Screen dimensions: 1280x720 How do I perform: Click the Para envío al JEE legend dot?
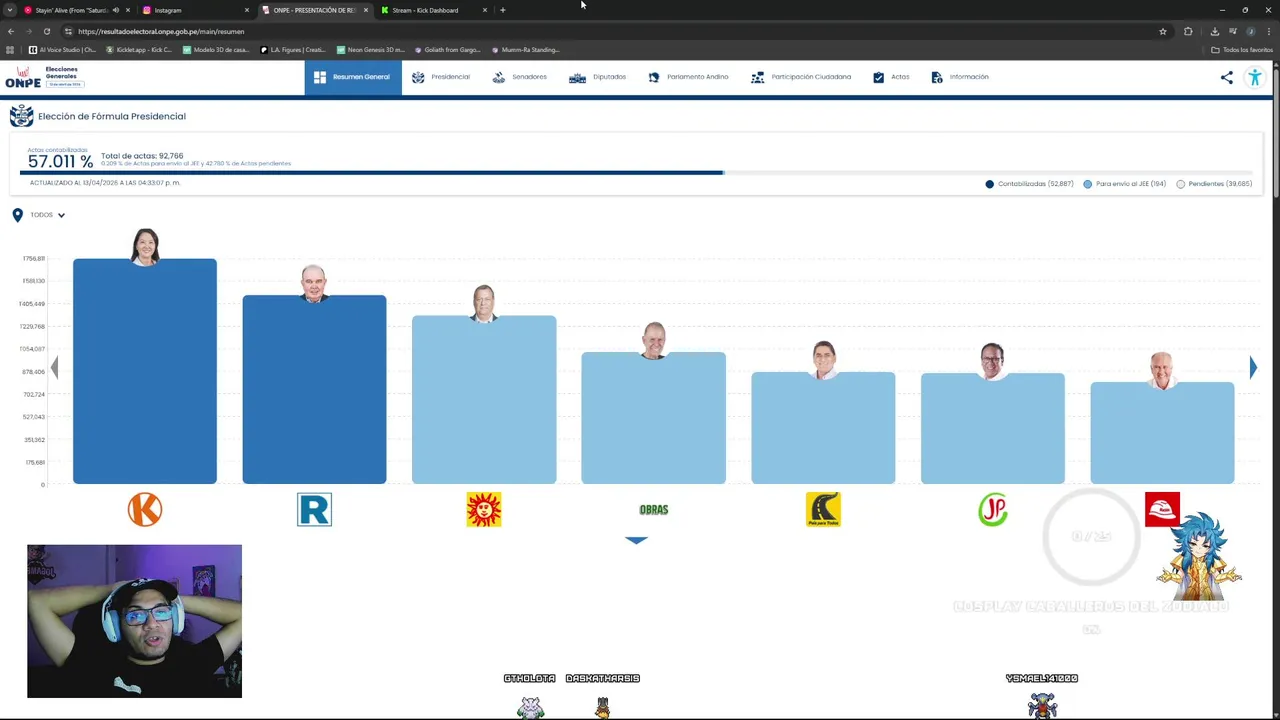point(1088,184)
